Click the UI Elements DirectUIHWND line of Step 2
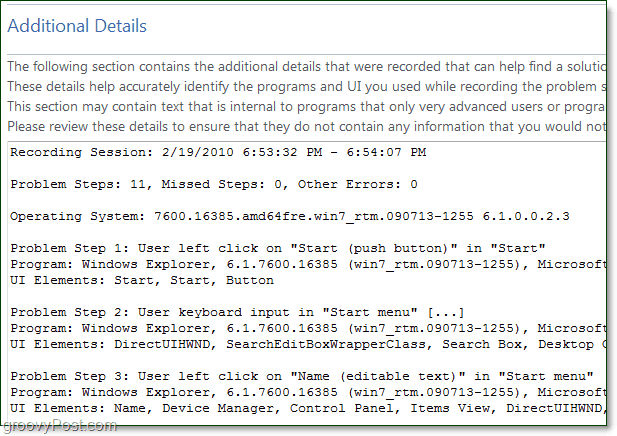The height and width of the screenshot is (436, 617). coord(308,344)
